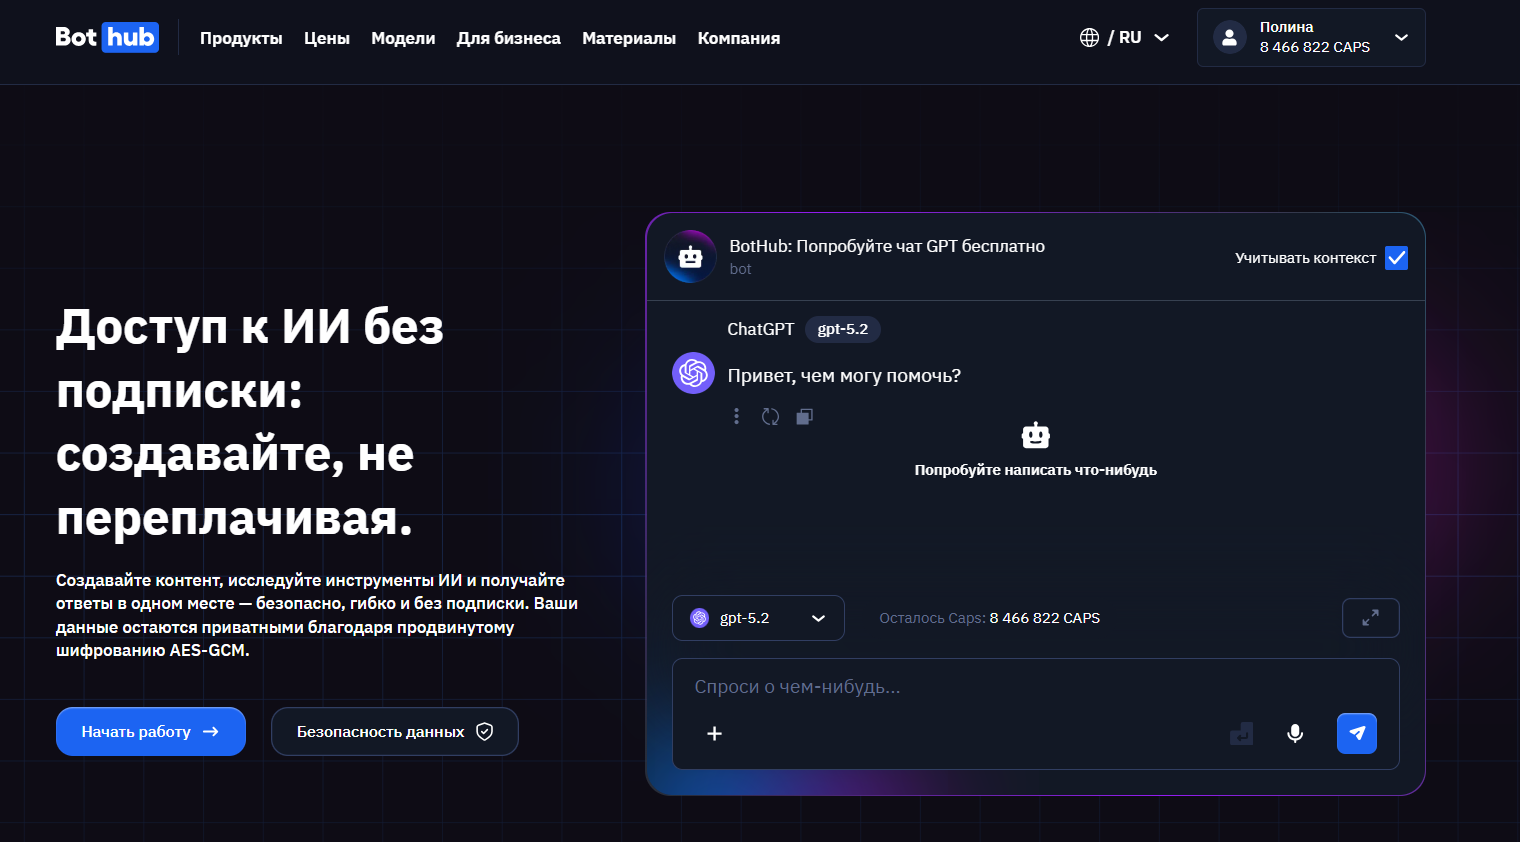
Task: Open the three-dot message options menu
Action: click(x=737, y=416)
